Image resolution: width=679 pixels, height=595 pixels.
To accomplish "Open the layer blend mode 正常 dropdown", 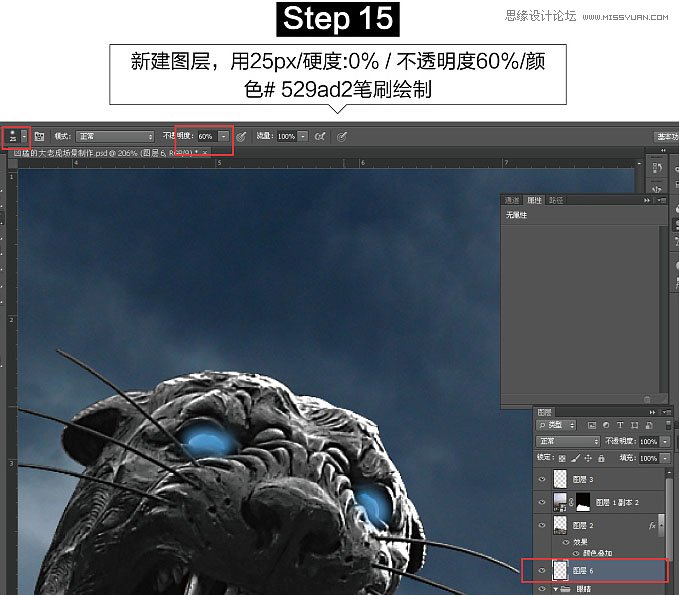I will click(568, 441).
